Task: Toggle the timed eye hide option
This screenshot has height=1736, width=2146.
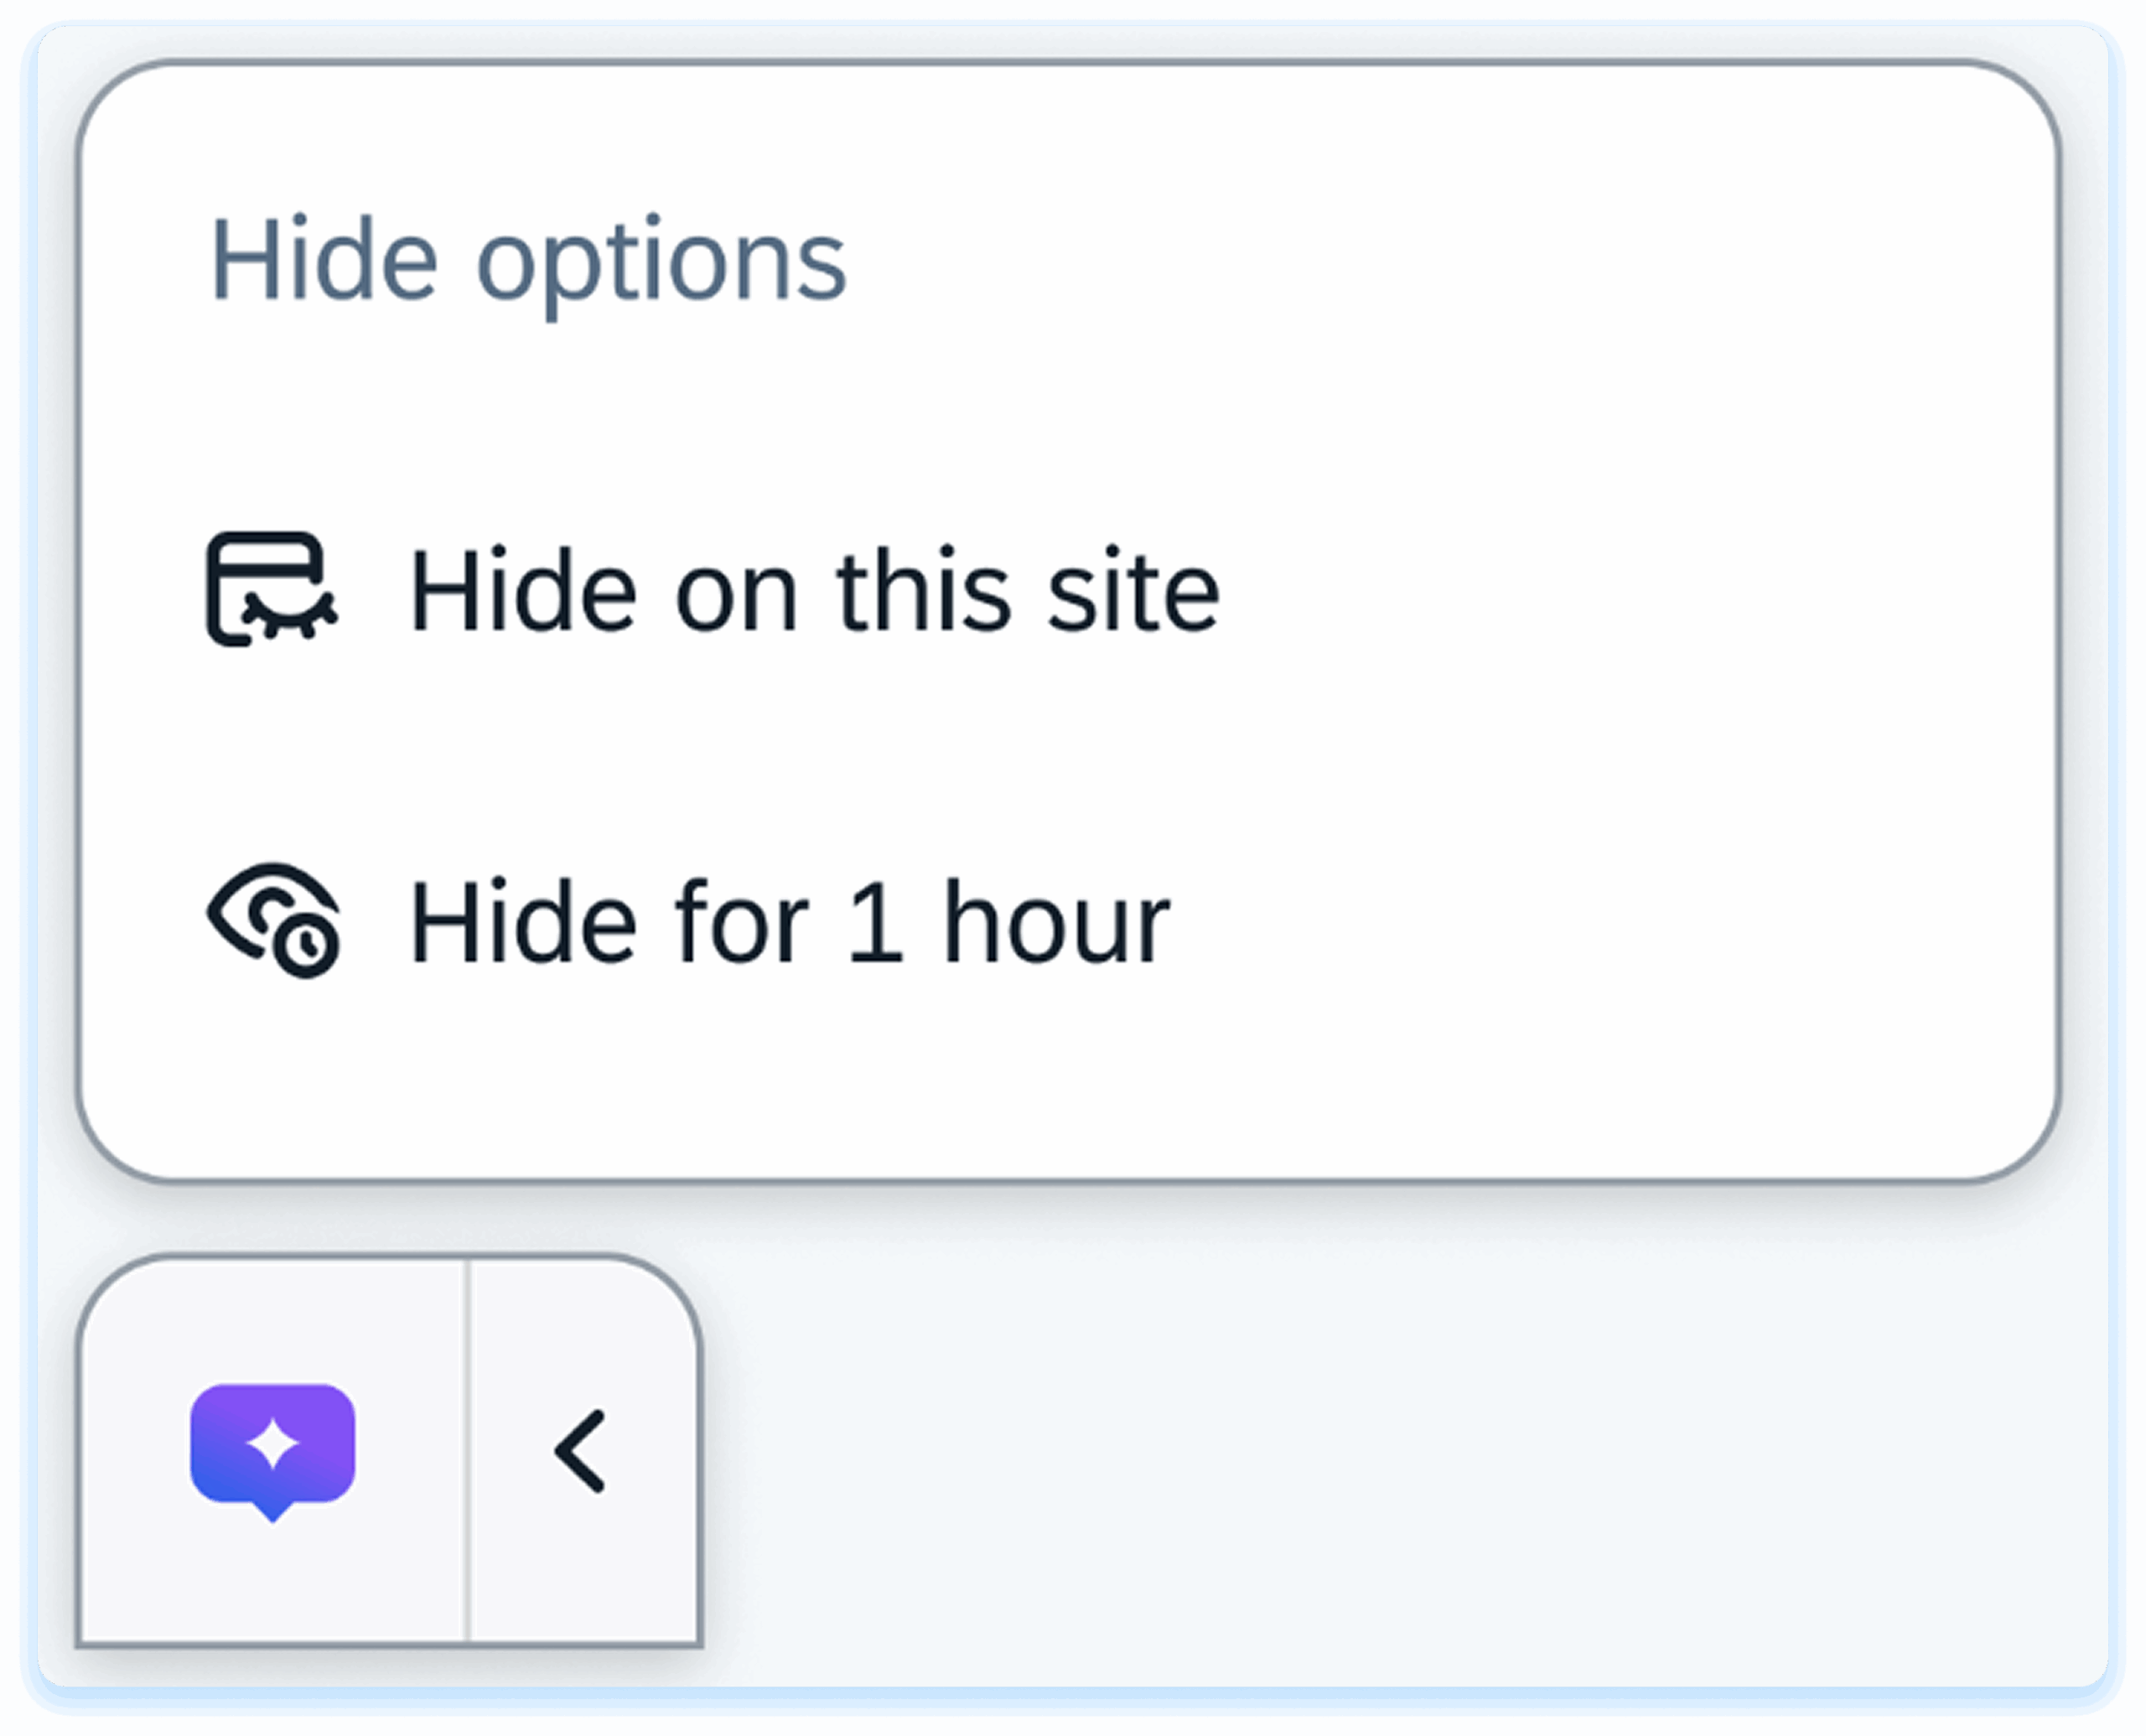Action: [x=273, y=920]
